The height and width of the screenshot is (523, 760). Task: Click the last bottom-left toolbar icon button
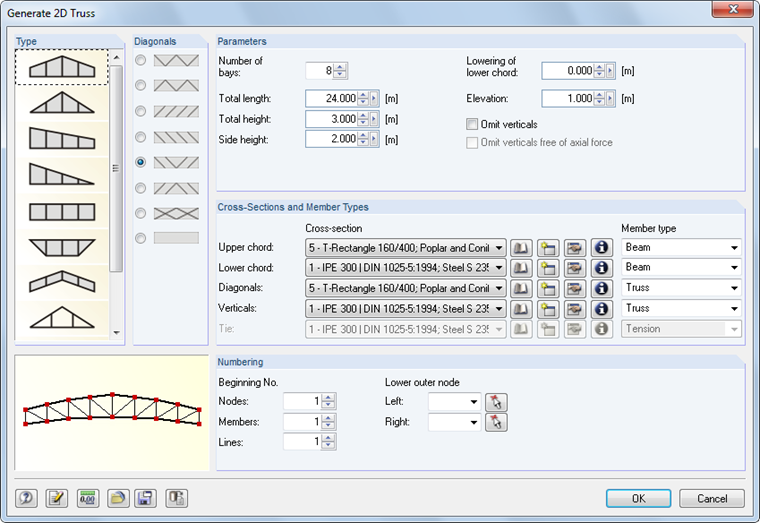coord(176,498)
